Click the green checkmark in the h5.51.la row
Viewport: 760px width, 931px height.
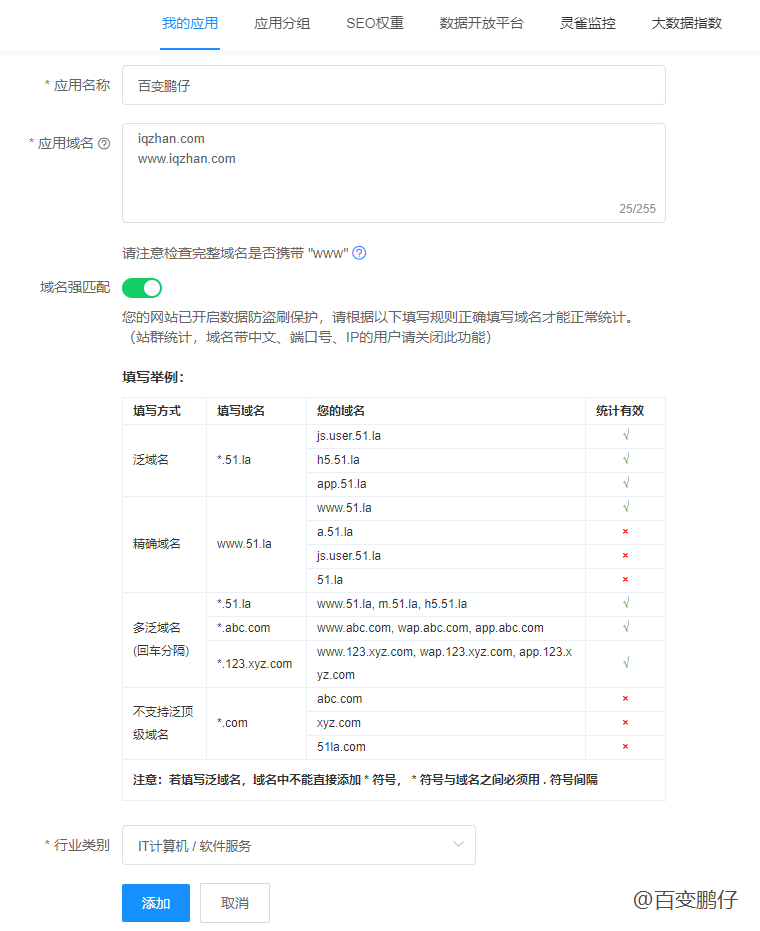click(625, 459)
